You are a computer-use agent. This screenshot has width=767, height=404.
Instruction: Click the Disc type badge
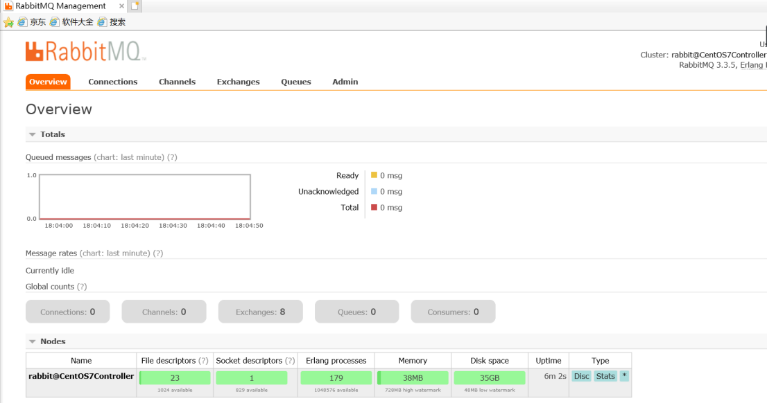(582, 376)
